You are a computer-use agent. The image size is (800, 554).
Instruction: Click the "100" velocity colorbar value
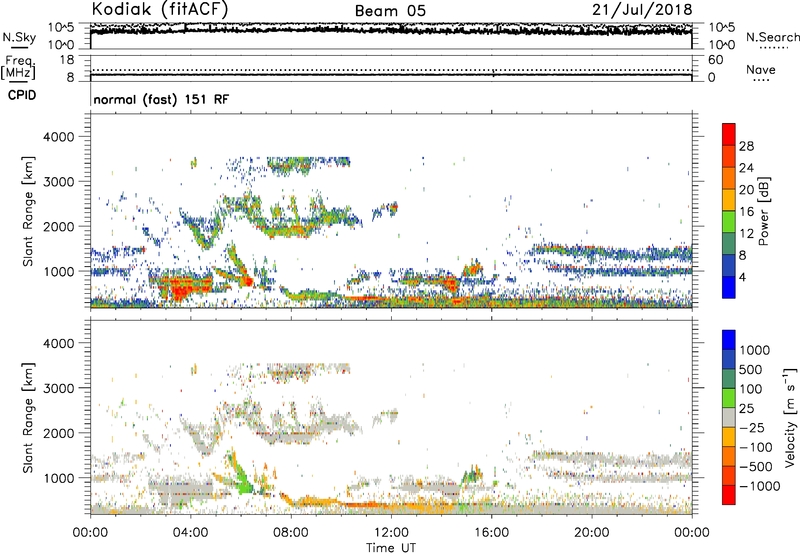coord(750,389)
